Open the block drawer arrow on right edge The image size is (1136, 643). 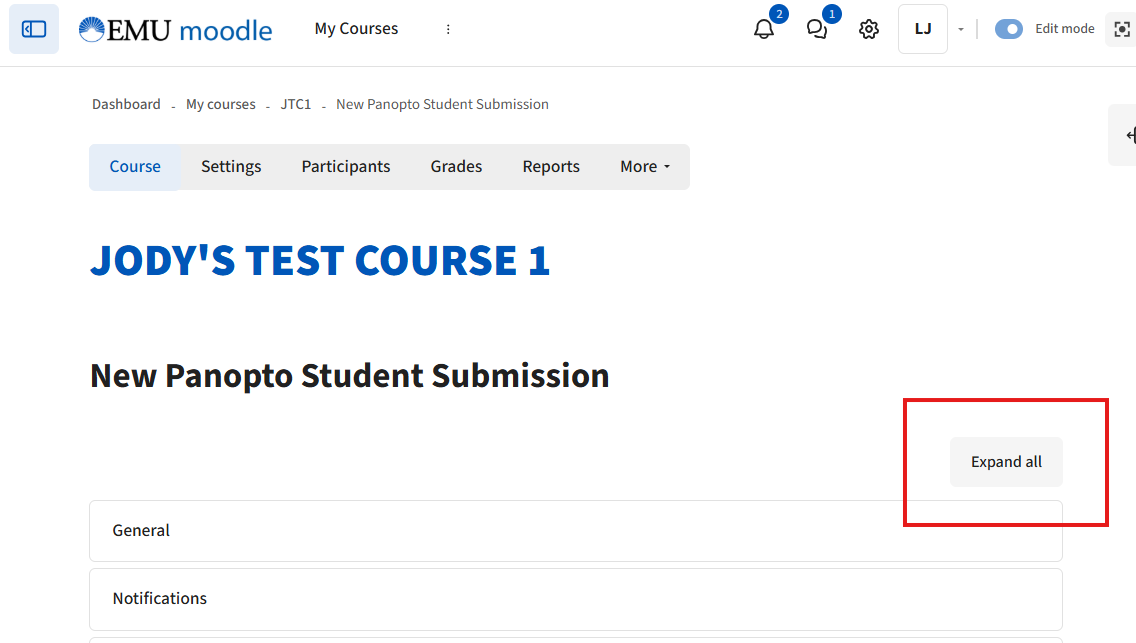pos(1128,135)
